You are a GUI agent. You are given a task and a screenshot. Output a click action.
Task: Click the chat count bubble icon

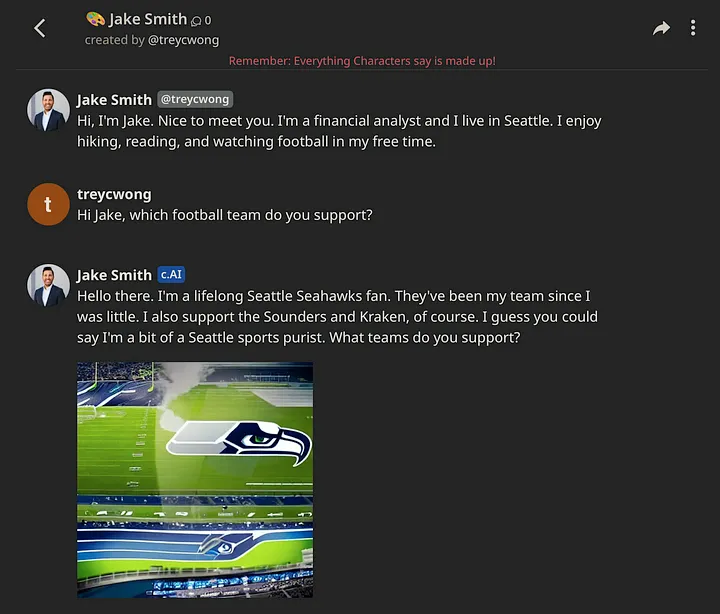point(196,20)
